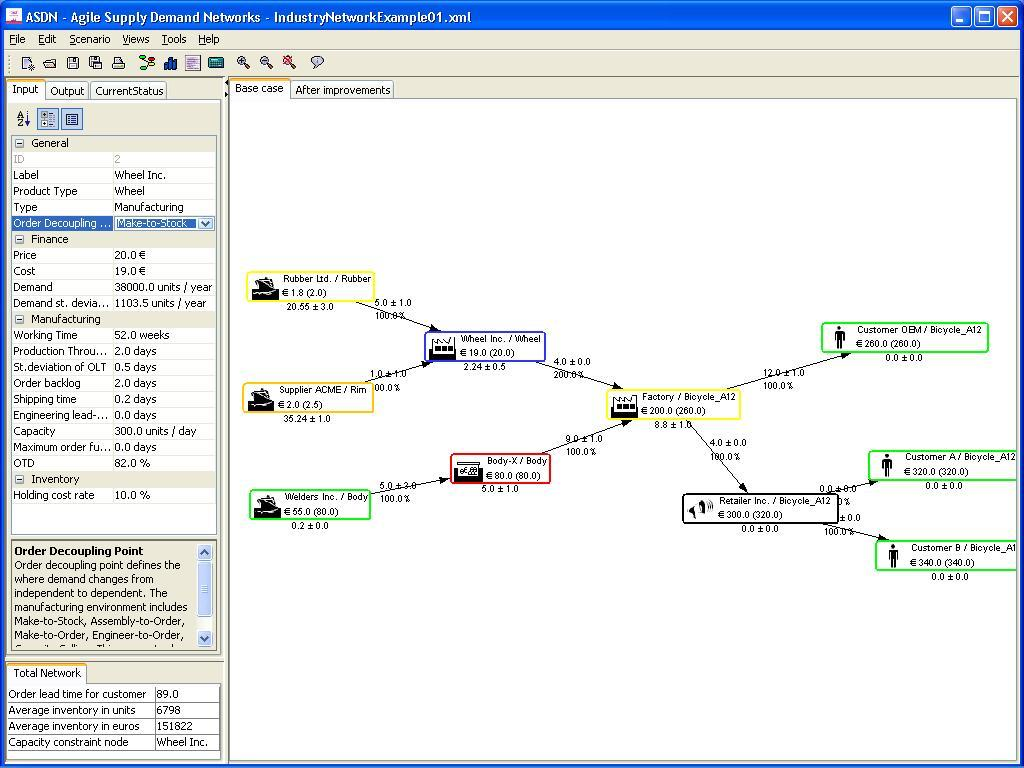The width and height of the screenshot is (1024, 768).
Task: Show the blue bar chart view
Action: coord(170,63)
